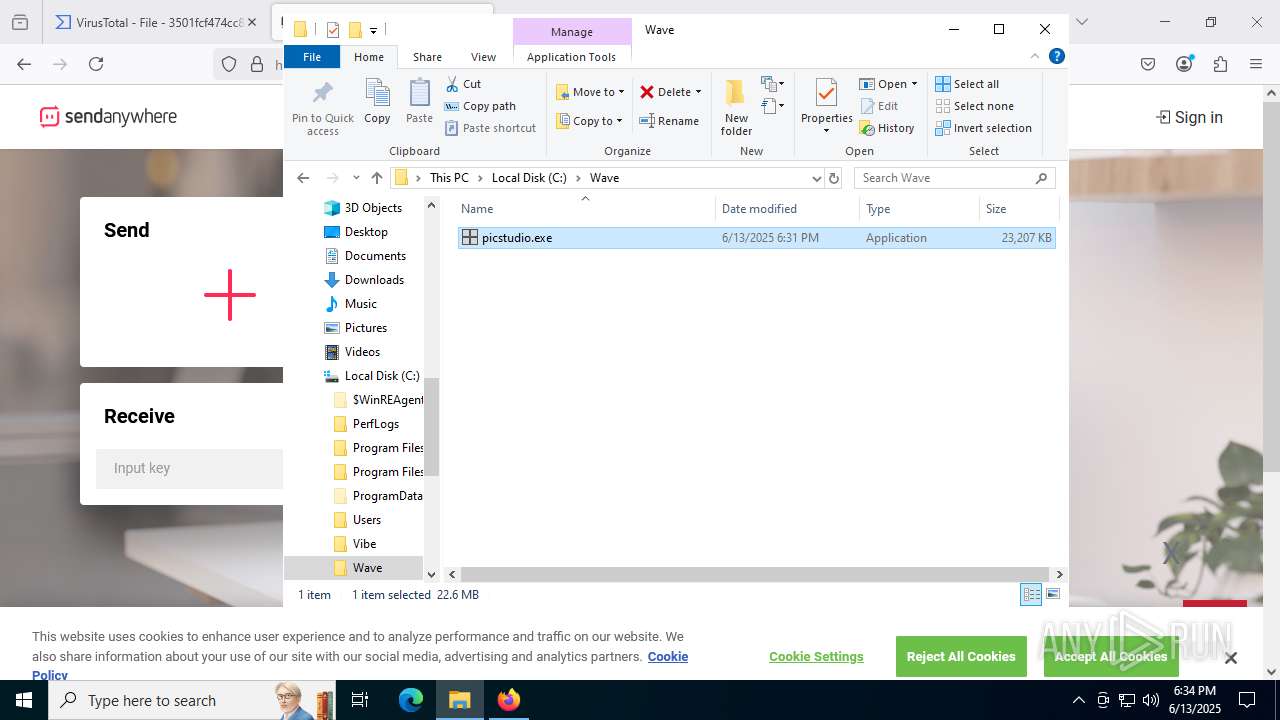Viewport: 1280px width, 720px height.
Task: Click Invert selection in ribbon
Action: pos(983,128)
